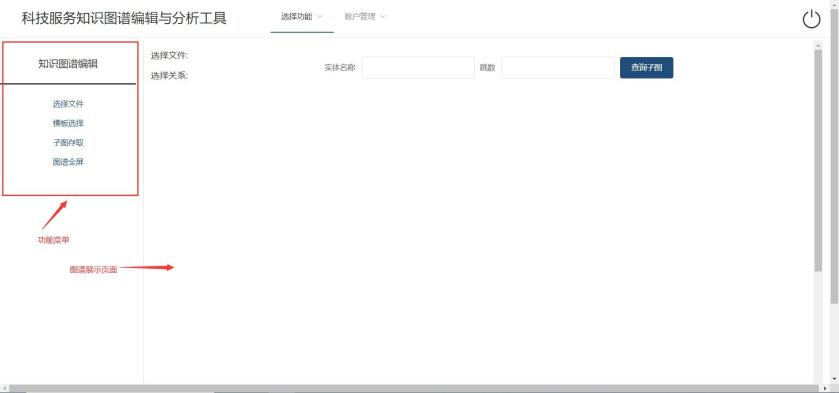
Task: Click the 选择关系: label in main panel
Action: pos(169,75)
